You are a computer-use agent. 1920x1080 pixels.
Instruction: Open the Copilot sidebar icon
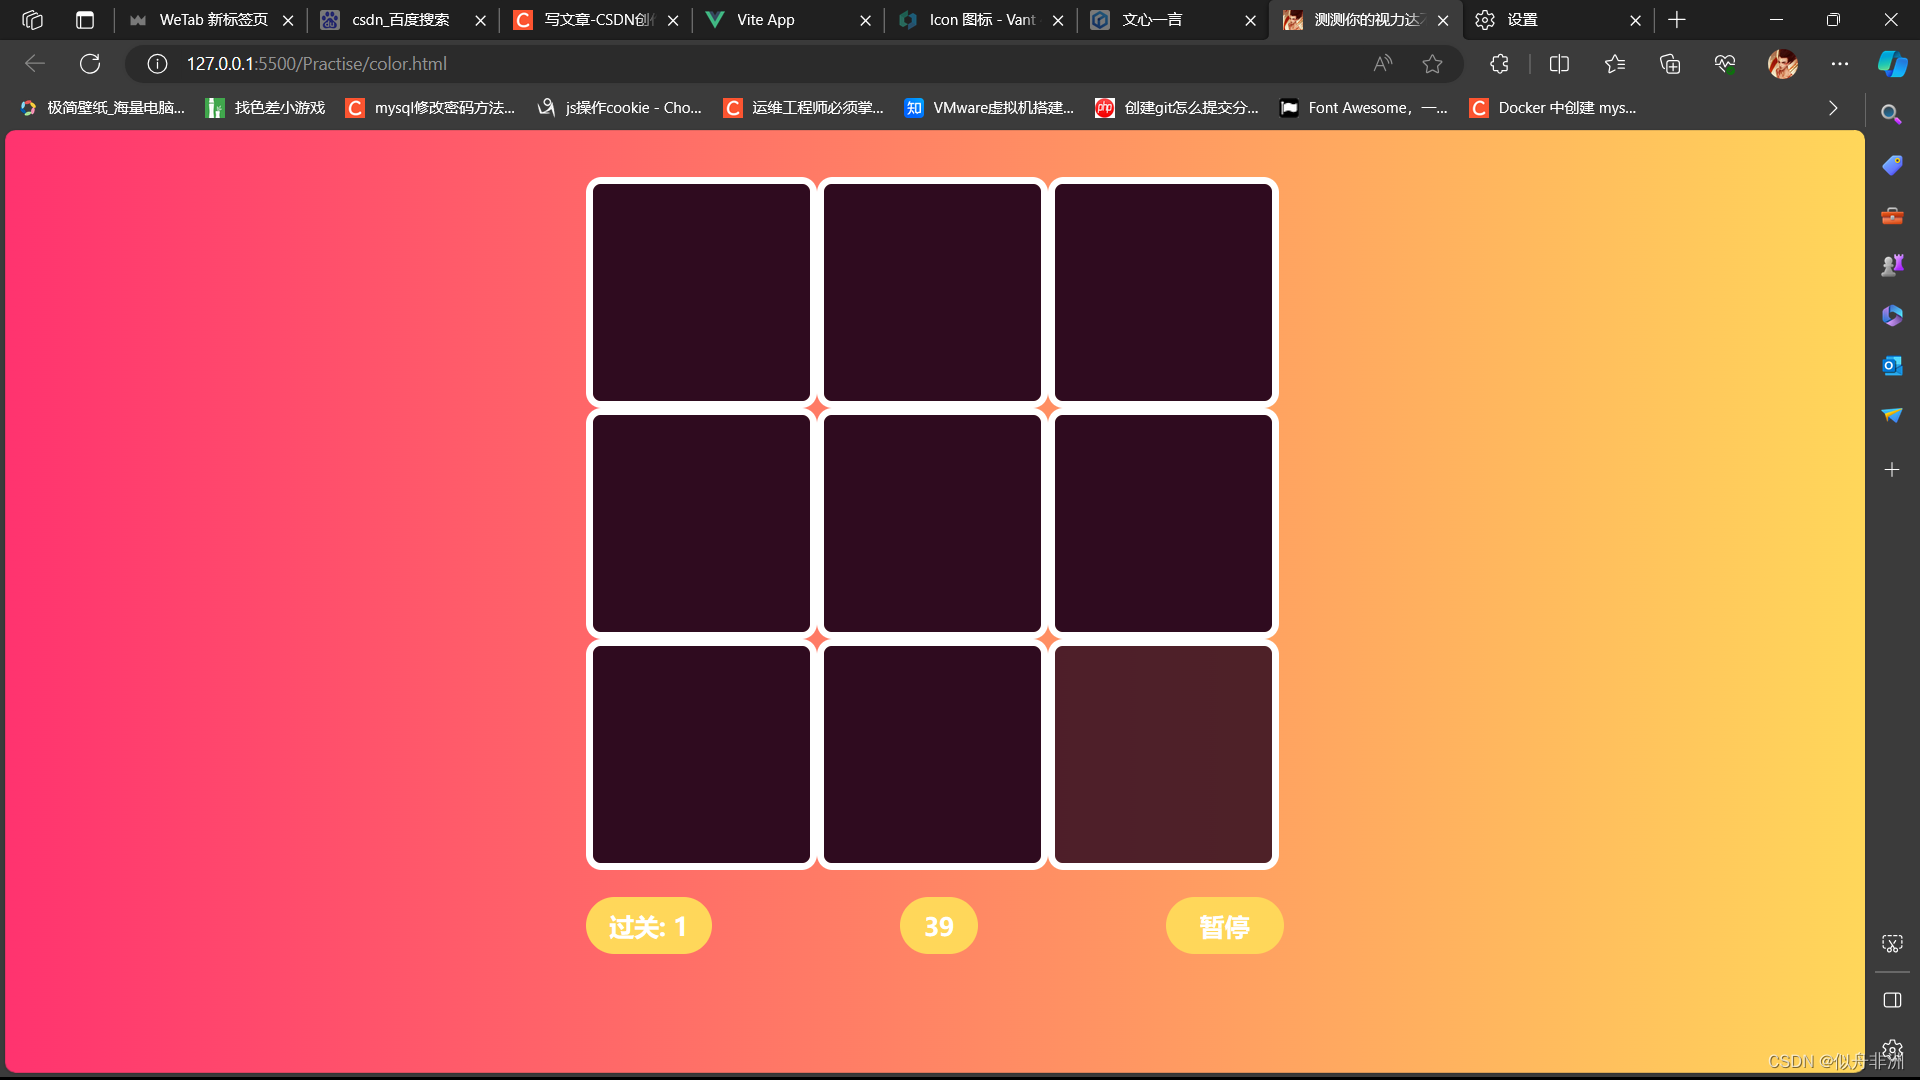pos(1891,64)
